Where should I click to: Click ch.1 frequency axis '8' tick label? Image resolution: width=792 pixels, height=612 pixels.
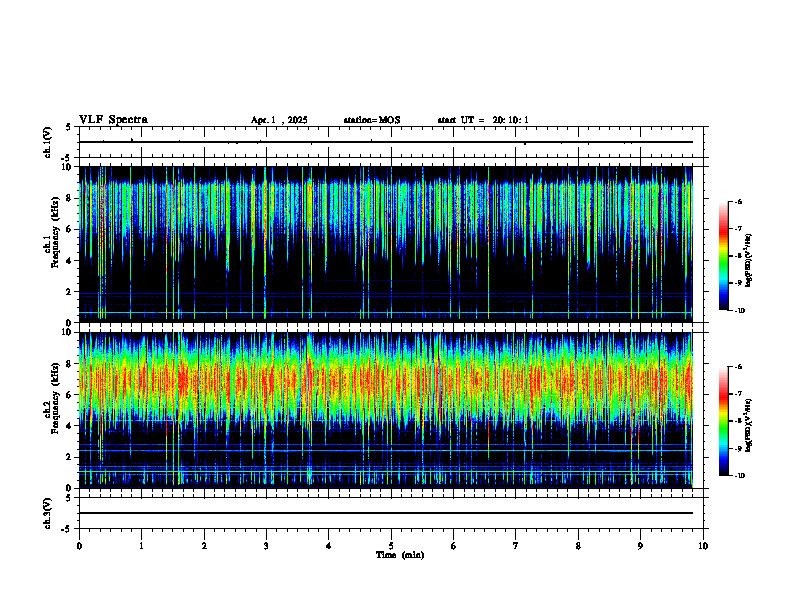point(70,198)
